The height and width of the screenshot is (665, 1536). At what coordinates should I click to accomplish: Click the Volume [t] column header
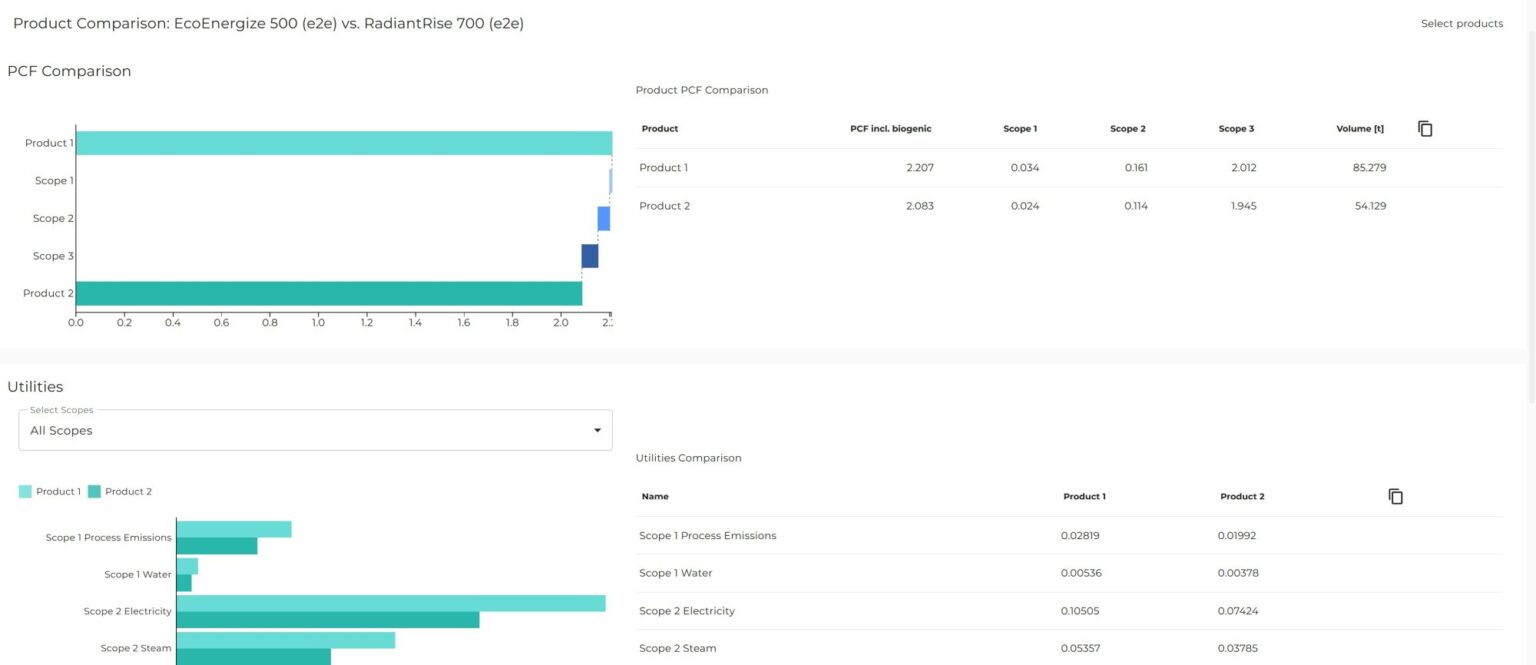coord(1359,129)
